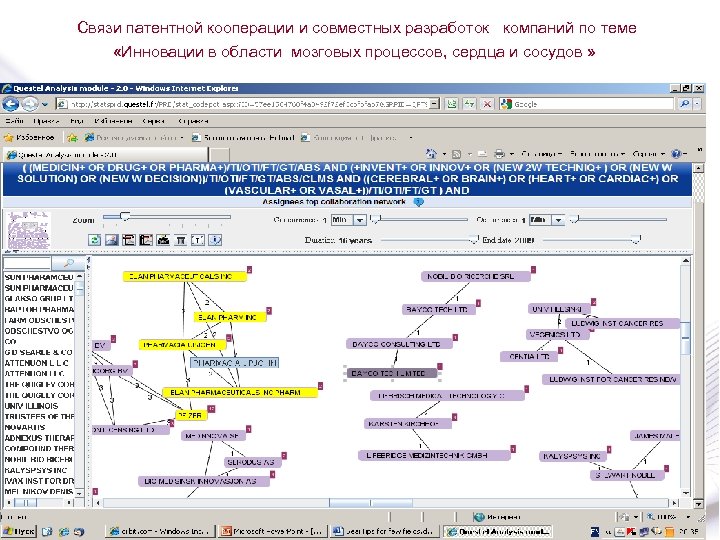Select the KARSTEN KIRCHHOF node
Image resolution: width=720 pixels, height=540 pixels.
click(407, 423)
